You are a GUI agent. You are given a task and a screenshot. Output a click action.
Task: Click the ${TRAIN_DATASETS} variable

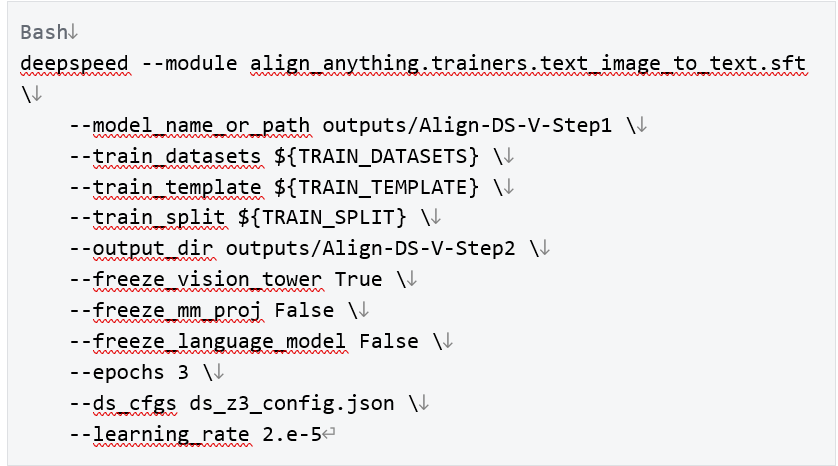tap(376, 157)
